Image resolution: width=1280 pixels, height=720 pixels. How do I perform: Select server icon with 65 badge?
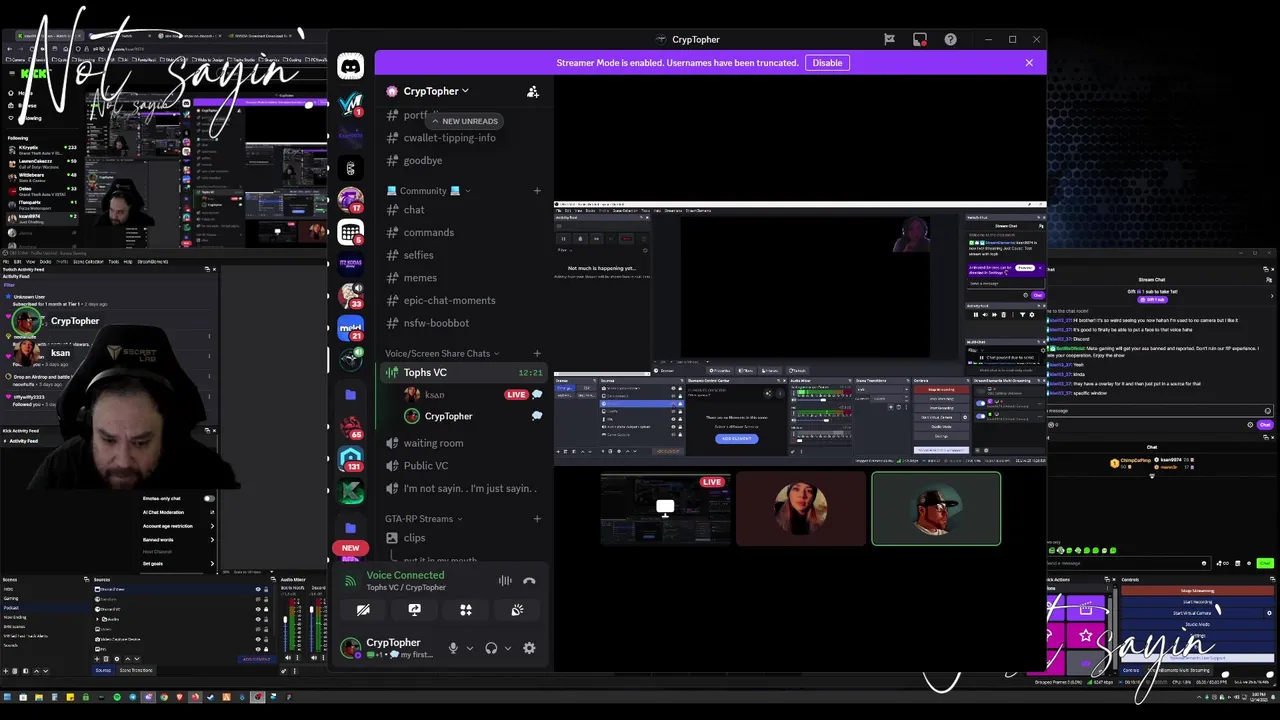point(350,427)
